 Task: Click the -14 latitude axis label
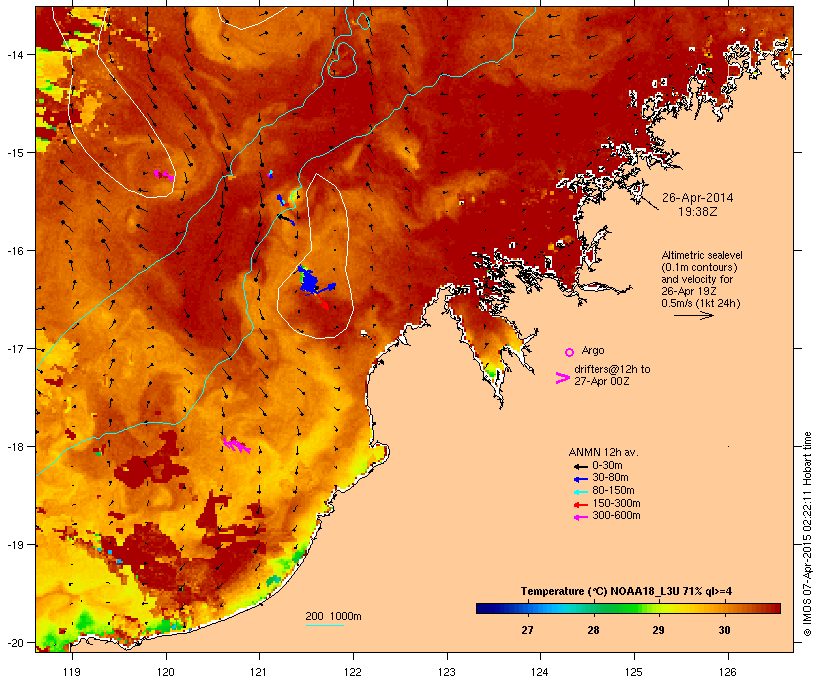[14, 54]
